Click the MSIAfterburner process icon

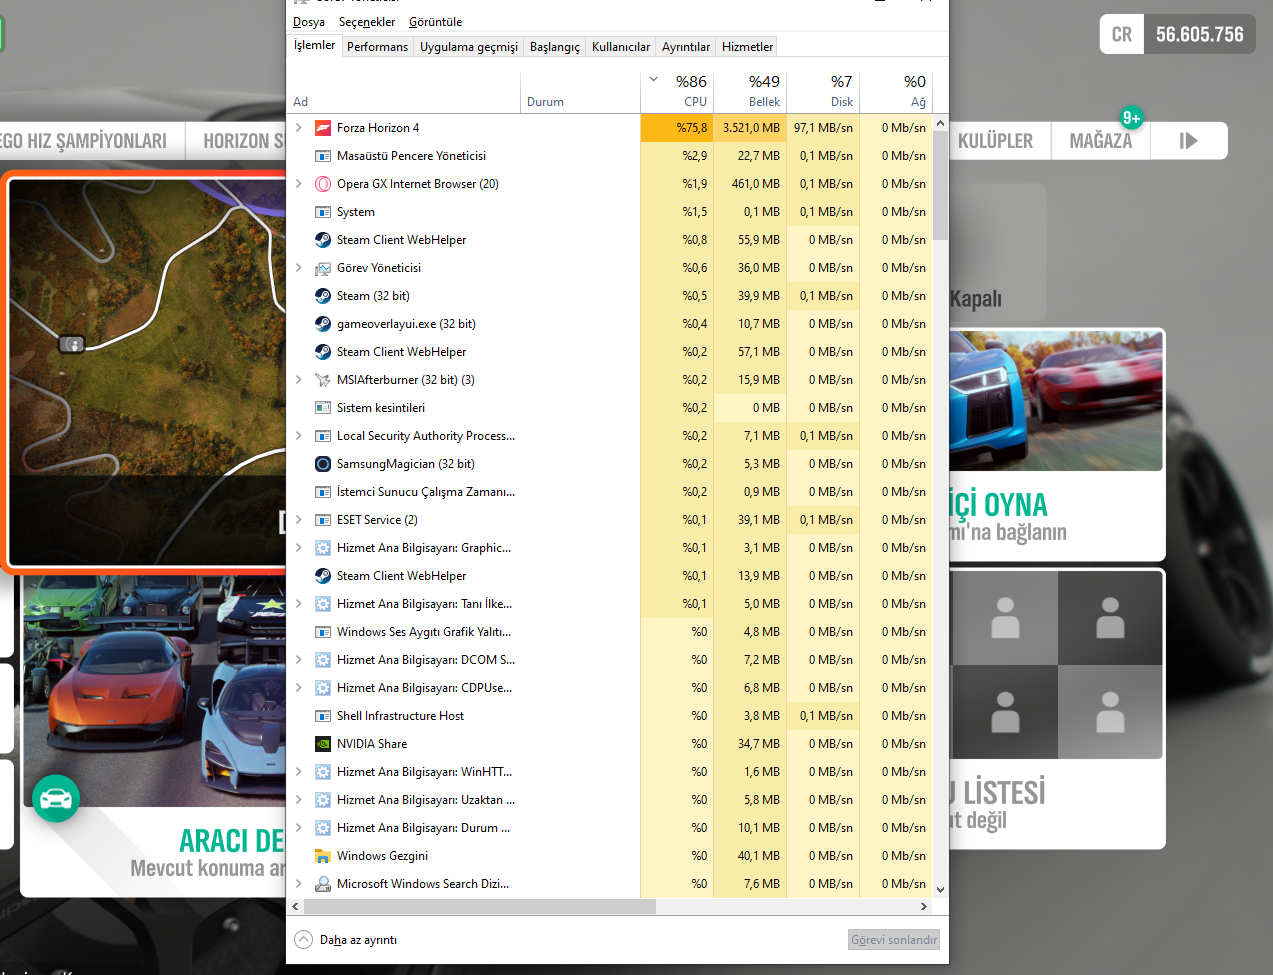click(323, 380)
